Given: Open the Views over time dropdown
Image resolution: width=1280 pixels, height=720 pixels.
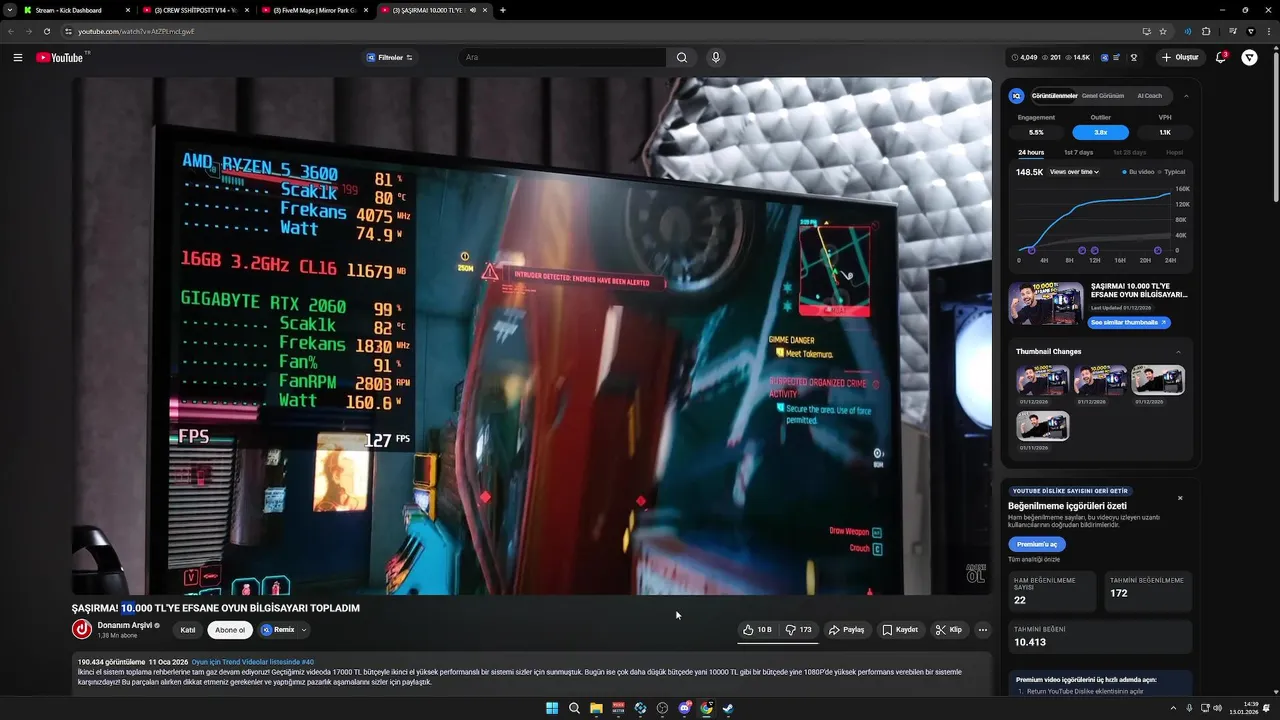Looking at the screenshot, I should point(1074,172).
